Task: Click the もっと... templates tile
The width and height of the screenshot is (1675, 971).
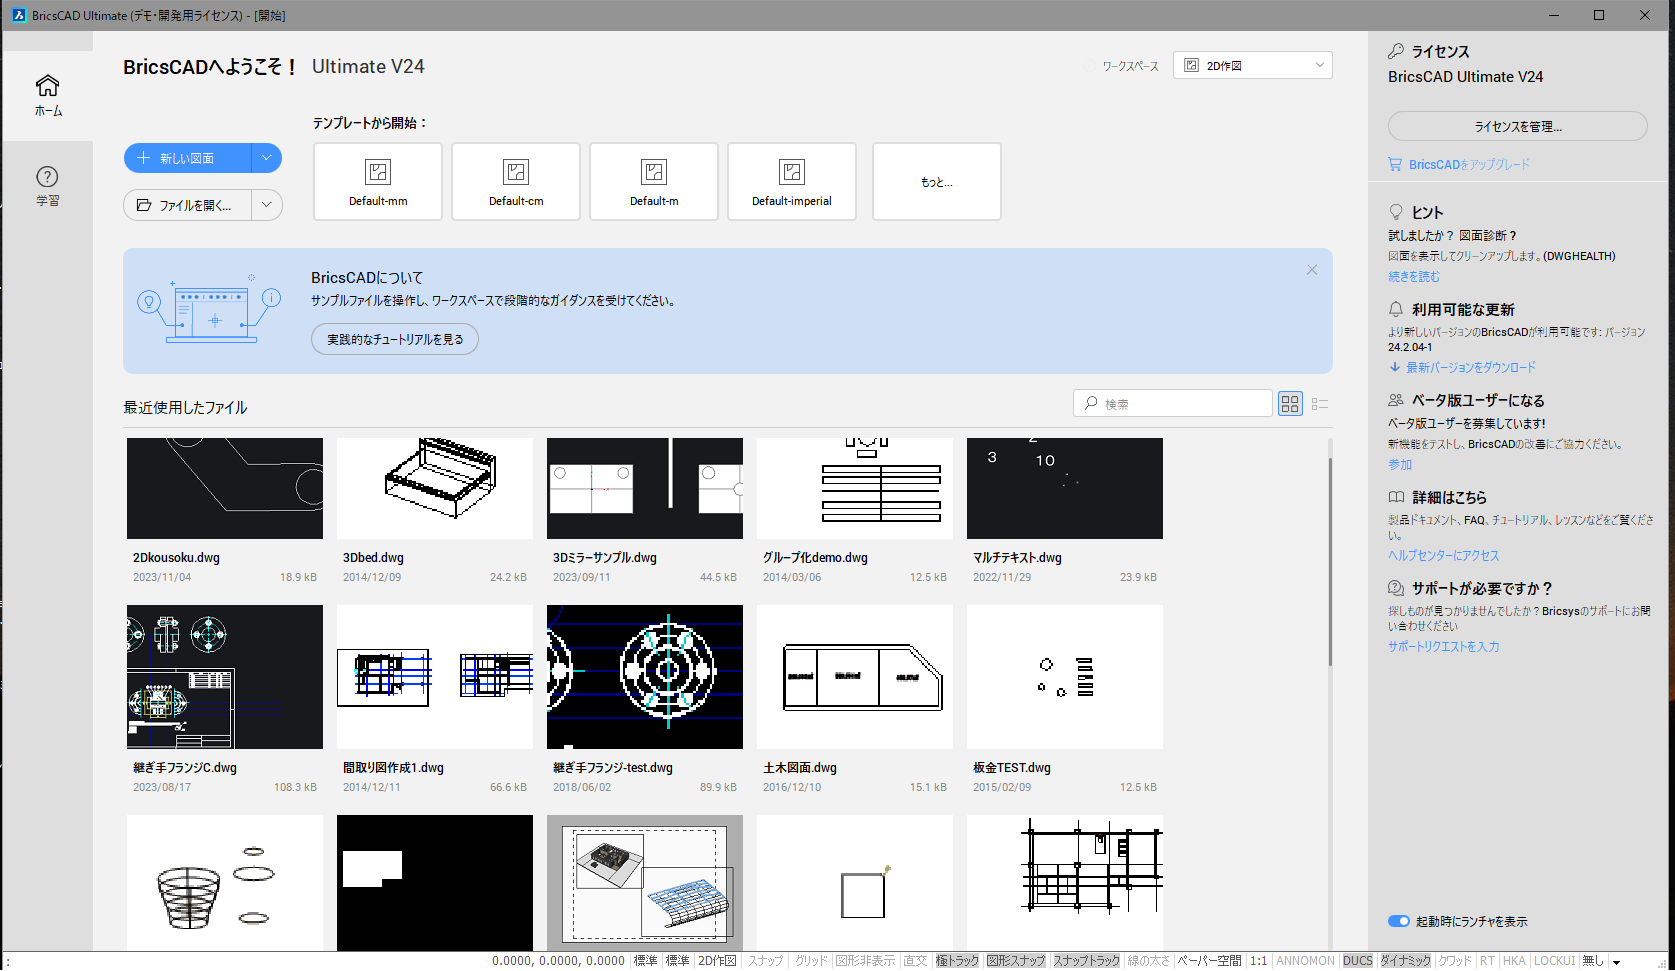Action: 937,181
